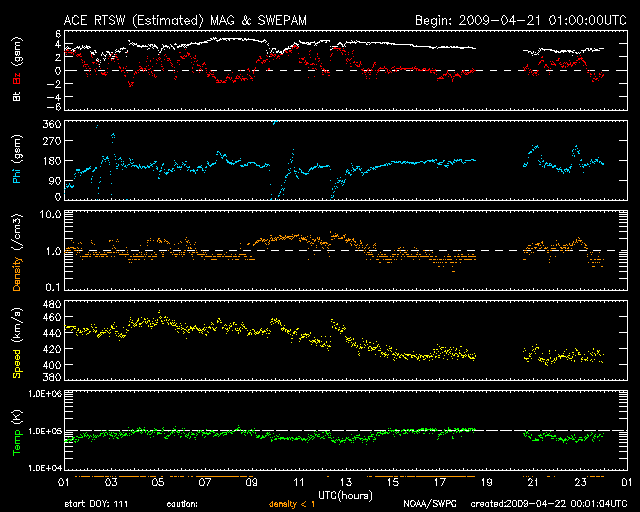Select the Phi (gsm) axis label
Image resolution: width=640 pixels, height=512 pixels.
point(17,164)
